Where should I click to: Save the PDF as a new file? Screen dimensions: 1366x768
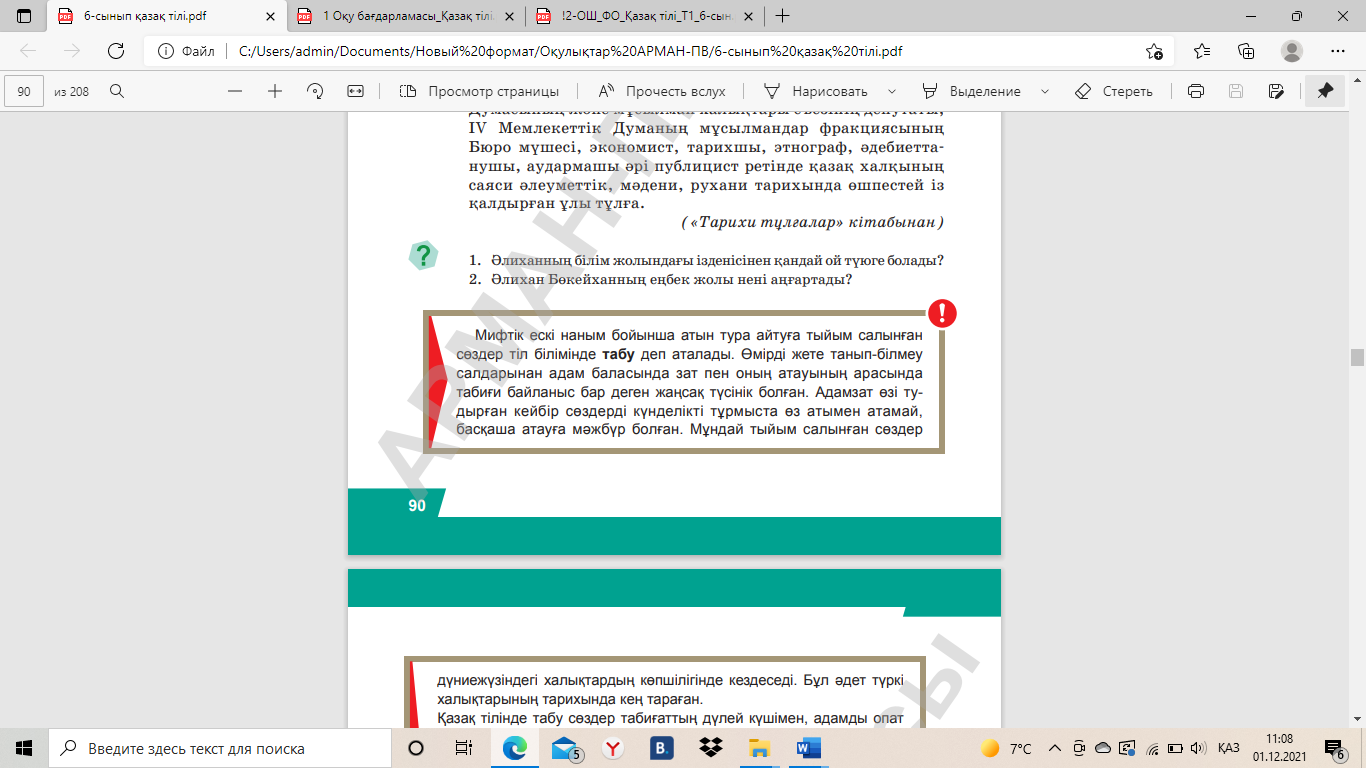pyautogui.click(x=1275, y=91)
